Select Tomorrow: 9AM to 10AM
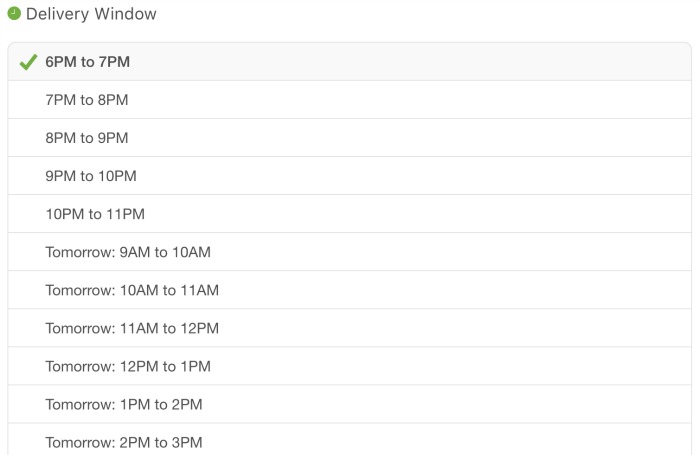This screenshot has width=700, height=455. [128, 252]
